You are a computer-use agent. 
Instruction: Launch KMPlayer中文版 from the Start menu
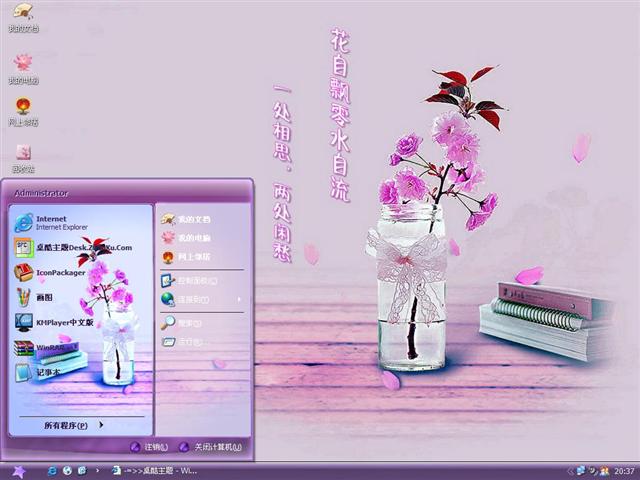pos(54,322)
